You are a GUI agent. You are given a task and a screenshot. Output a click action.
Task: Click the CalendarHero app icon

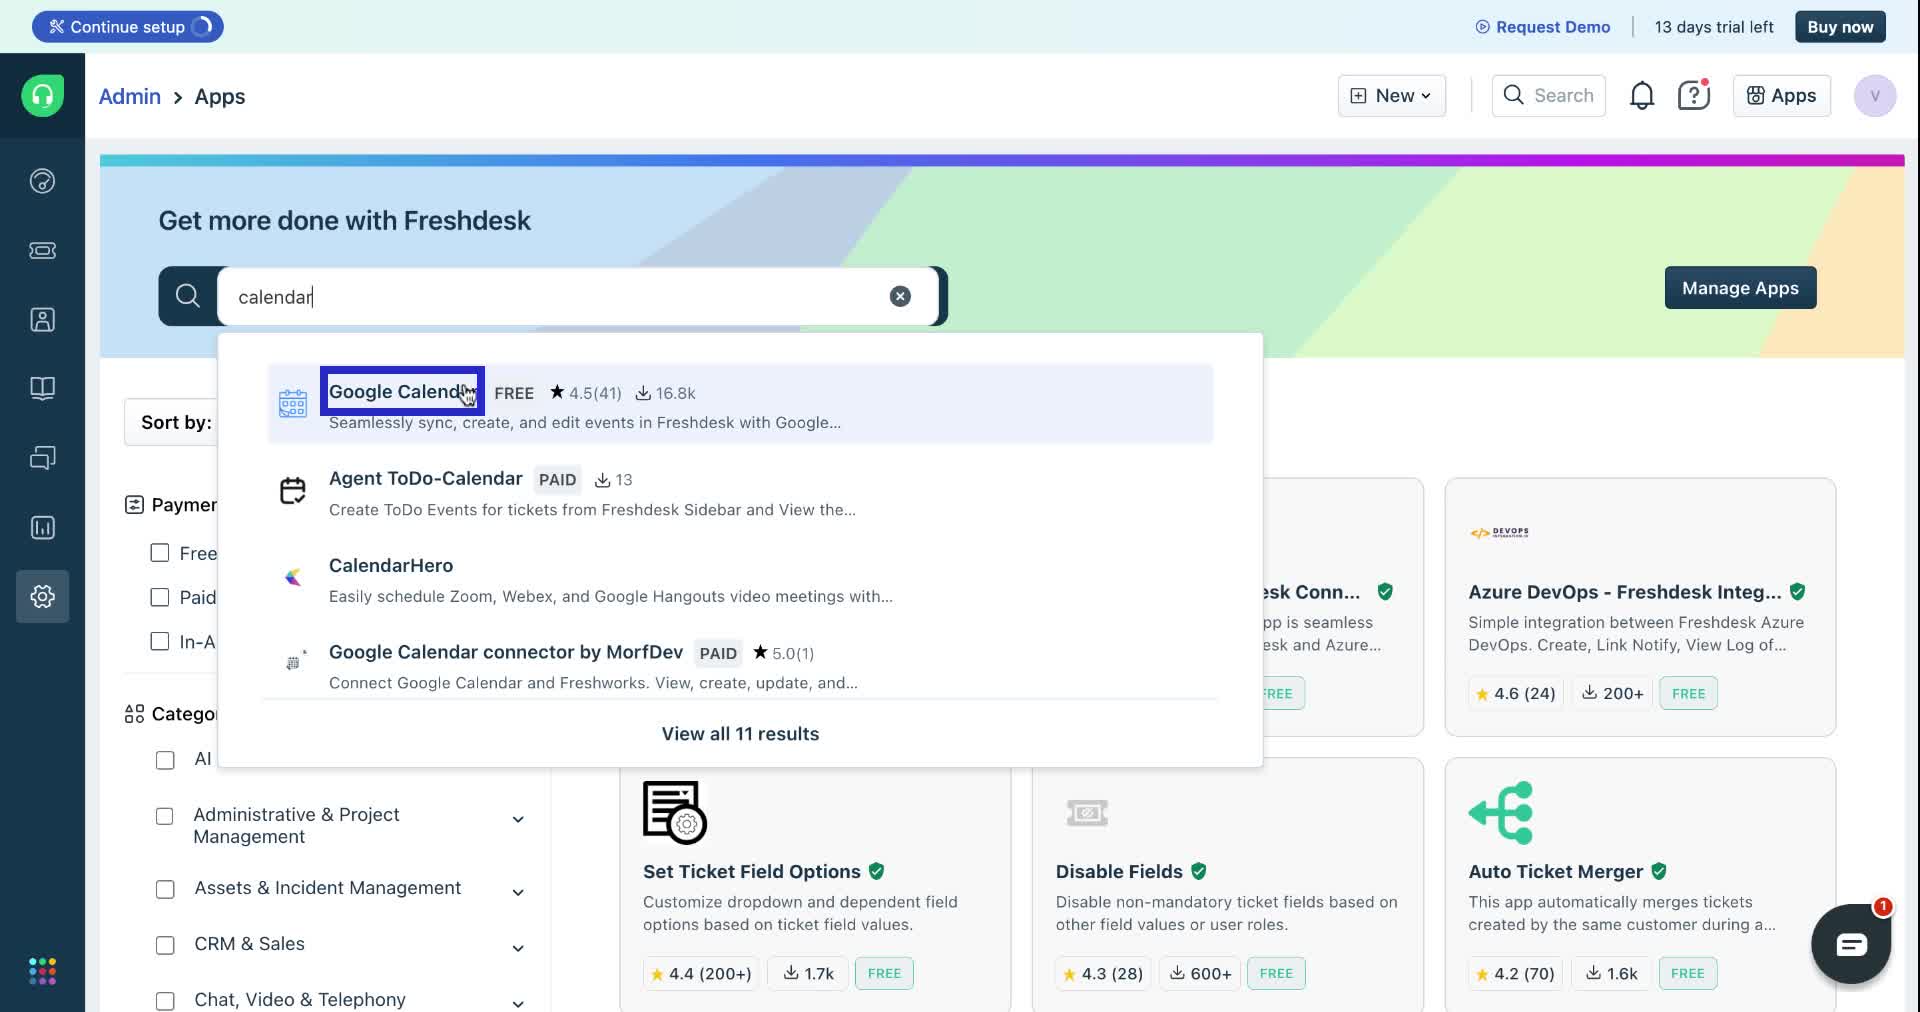point(293,577)
